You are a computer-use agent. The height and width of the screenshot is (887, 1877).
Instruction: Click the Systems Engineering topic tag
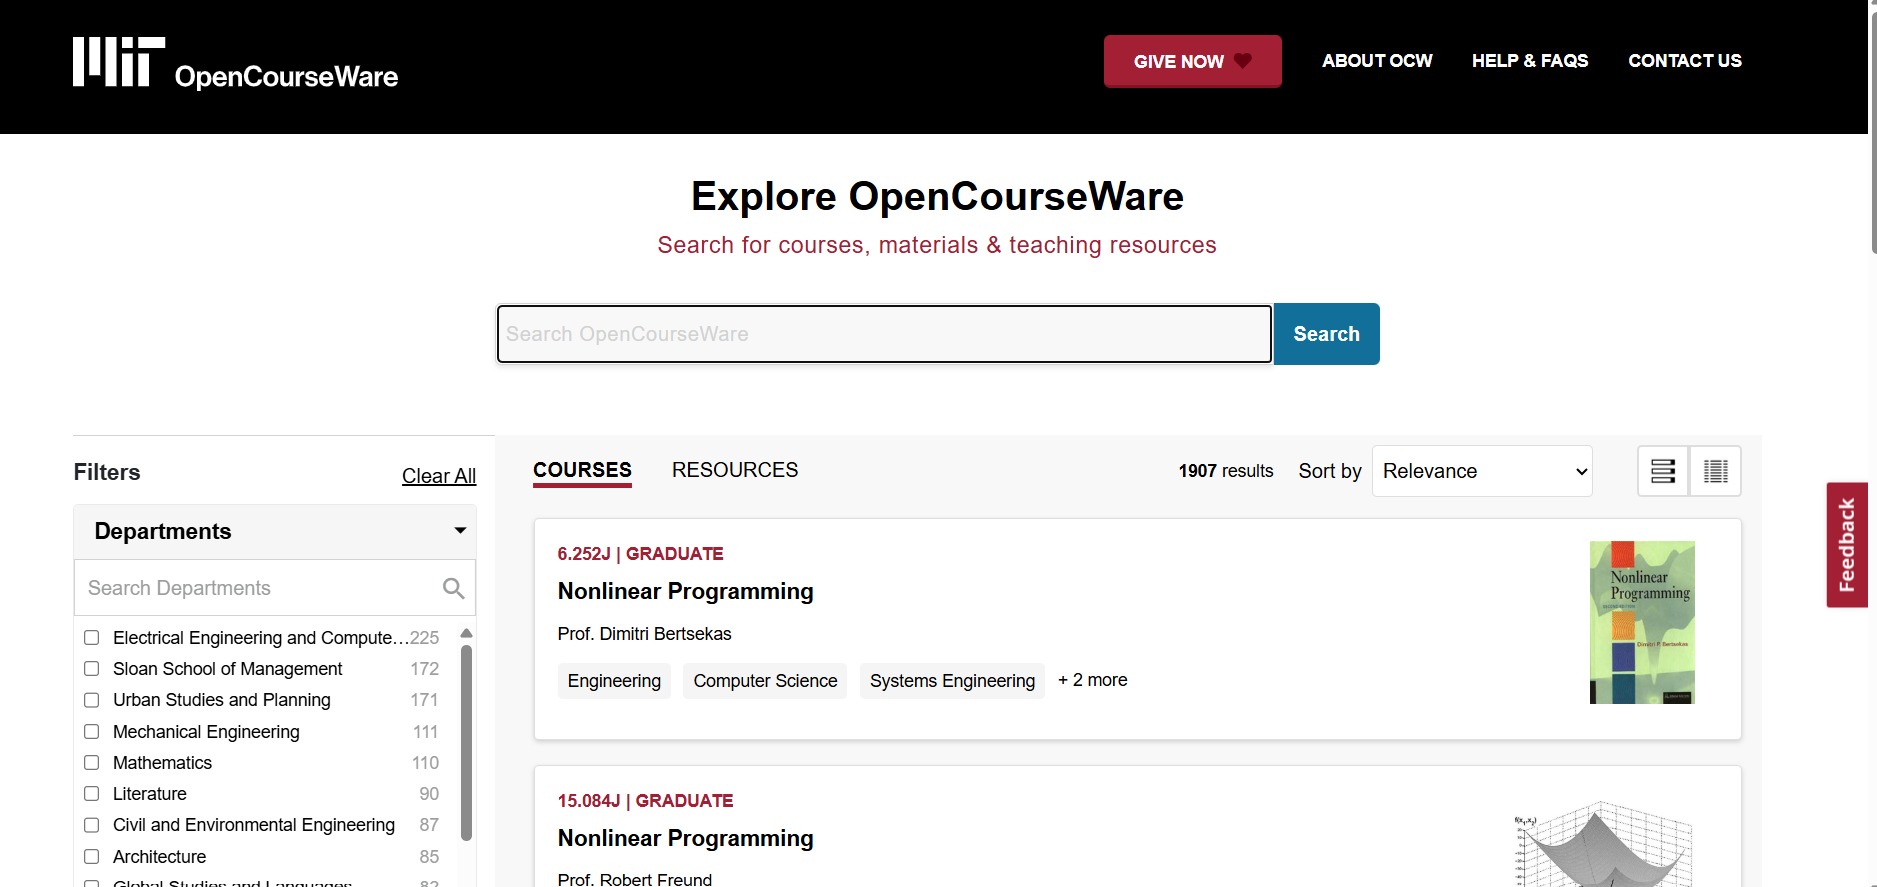coord(952,681)
